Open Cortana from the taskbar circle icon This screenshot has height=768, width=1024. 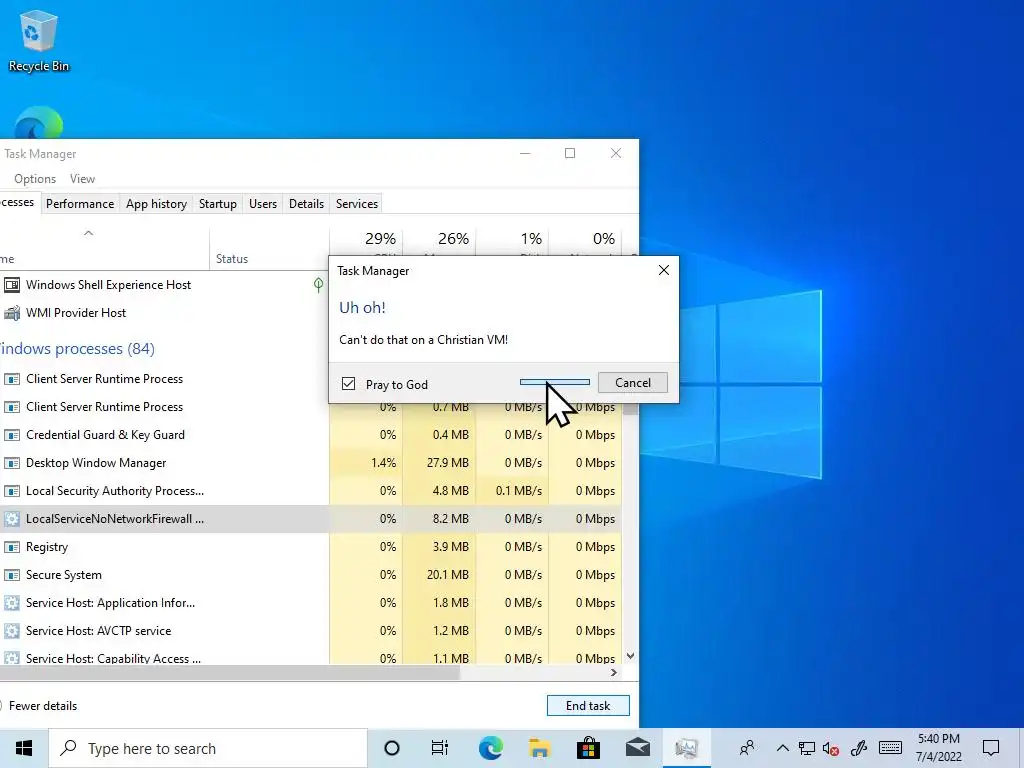(x=392, y=748)
